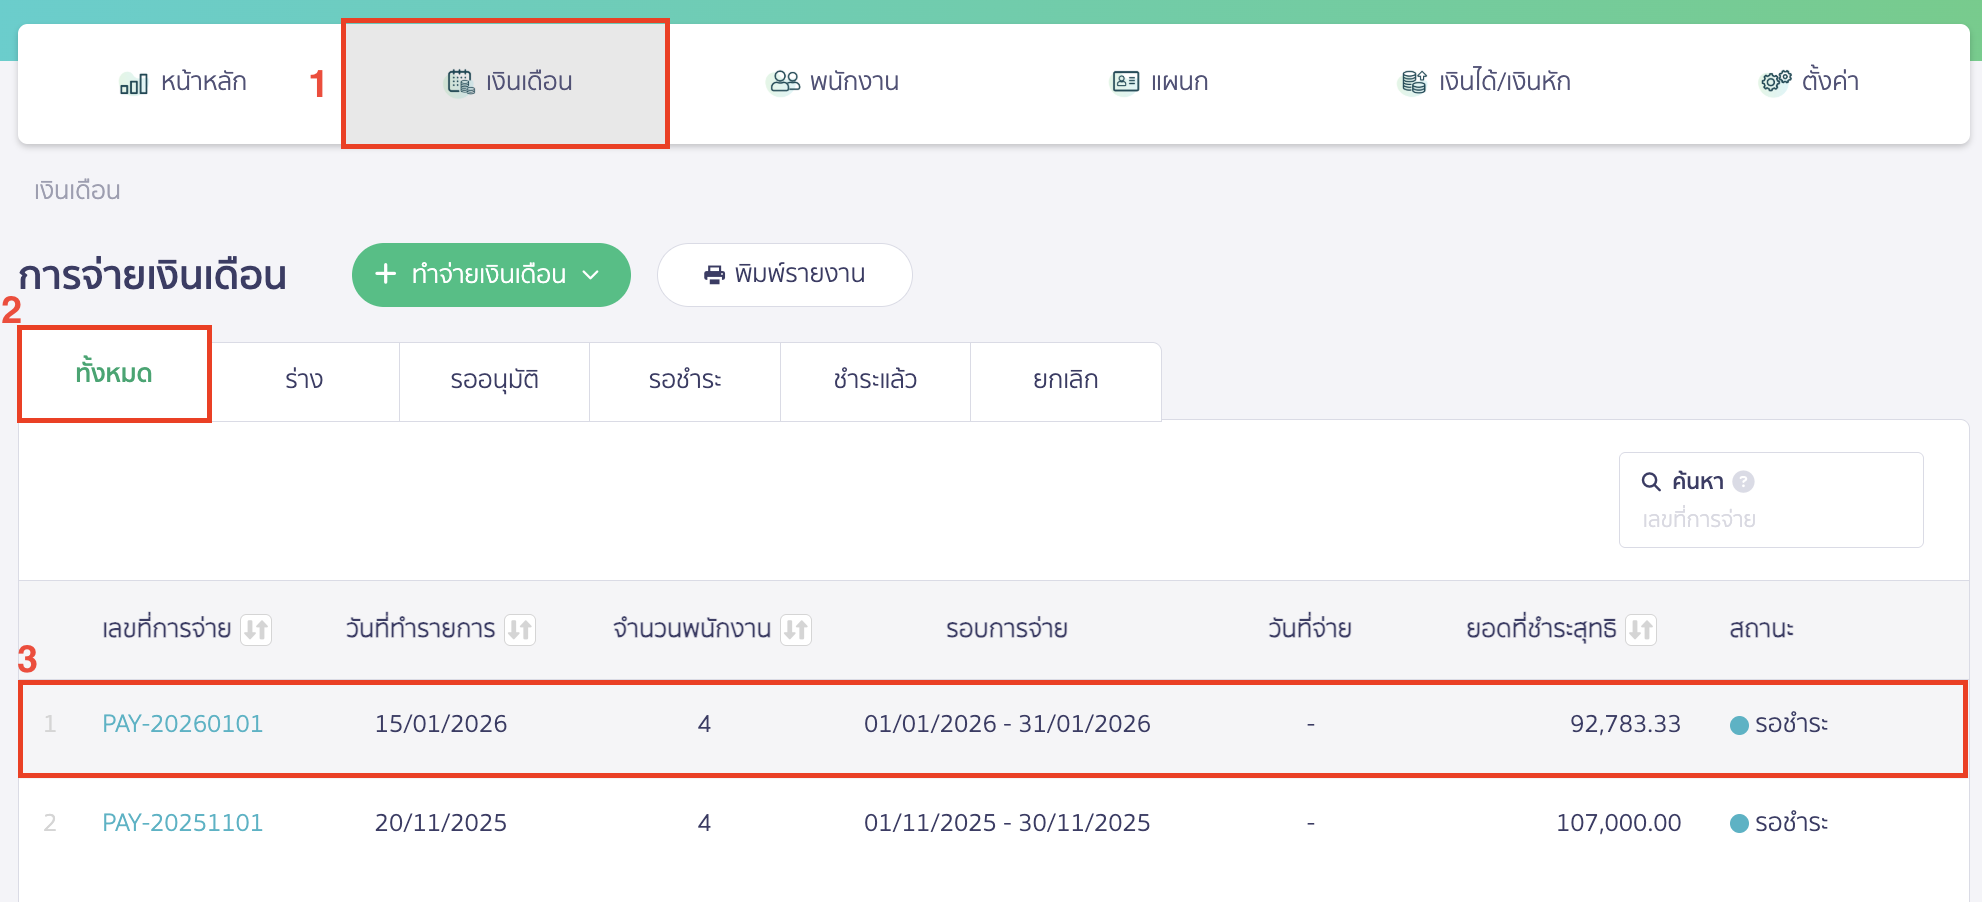1982x902 pixels.
Task: Show the ร่าง draft tab
Action: click(x=304, y=381)
